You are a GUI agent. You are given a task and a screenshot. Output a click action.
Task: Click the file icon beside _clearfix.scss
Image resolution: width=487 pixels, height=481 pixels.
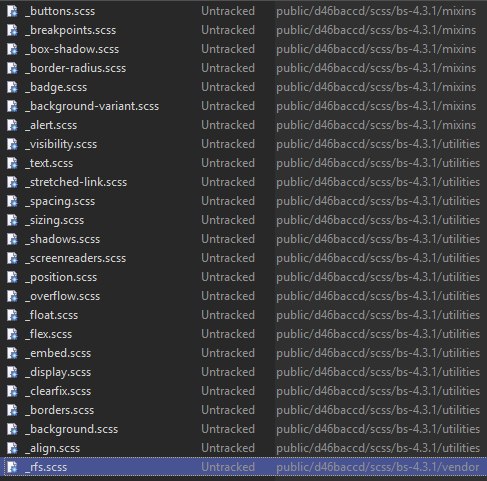point(12,391)
